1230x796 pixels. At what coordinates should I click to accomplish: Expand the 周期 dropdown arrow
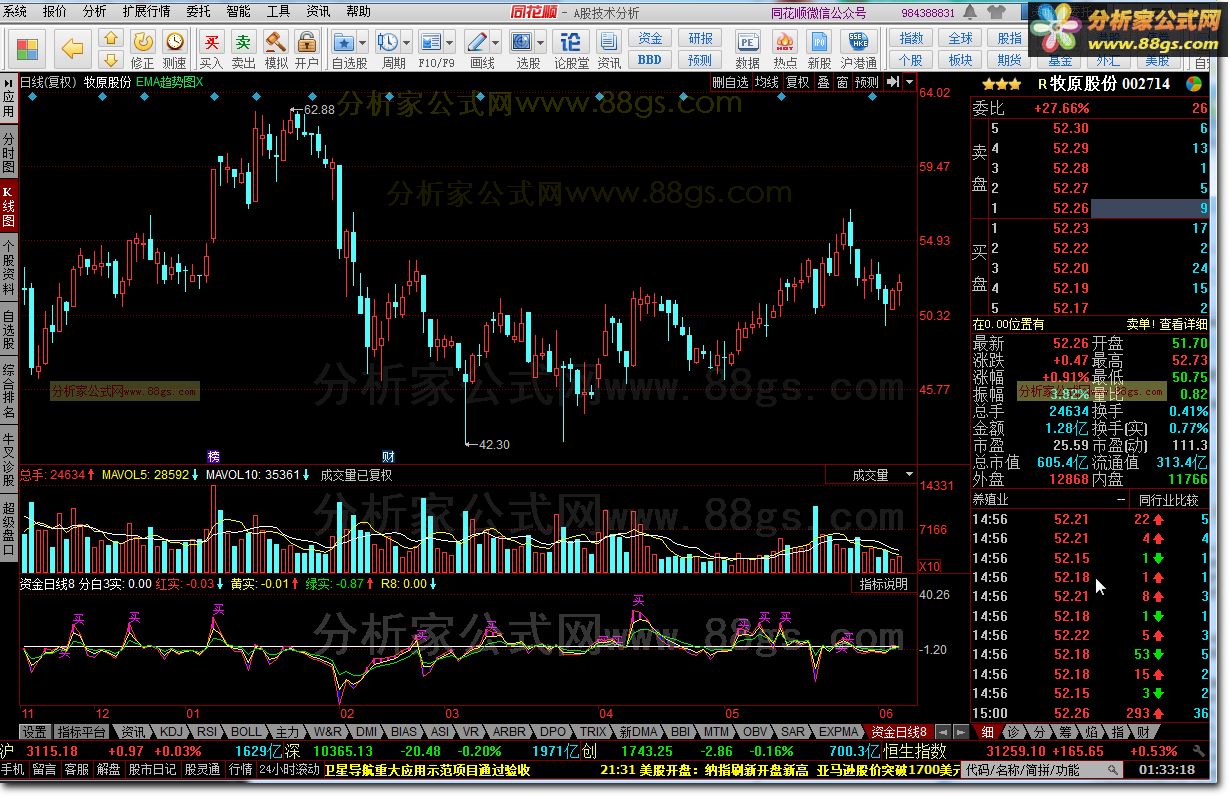tap(407, 43)
